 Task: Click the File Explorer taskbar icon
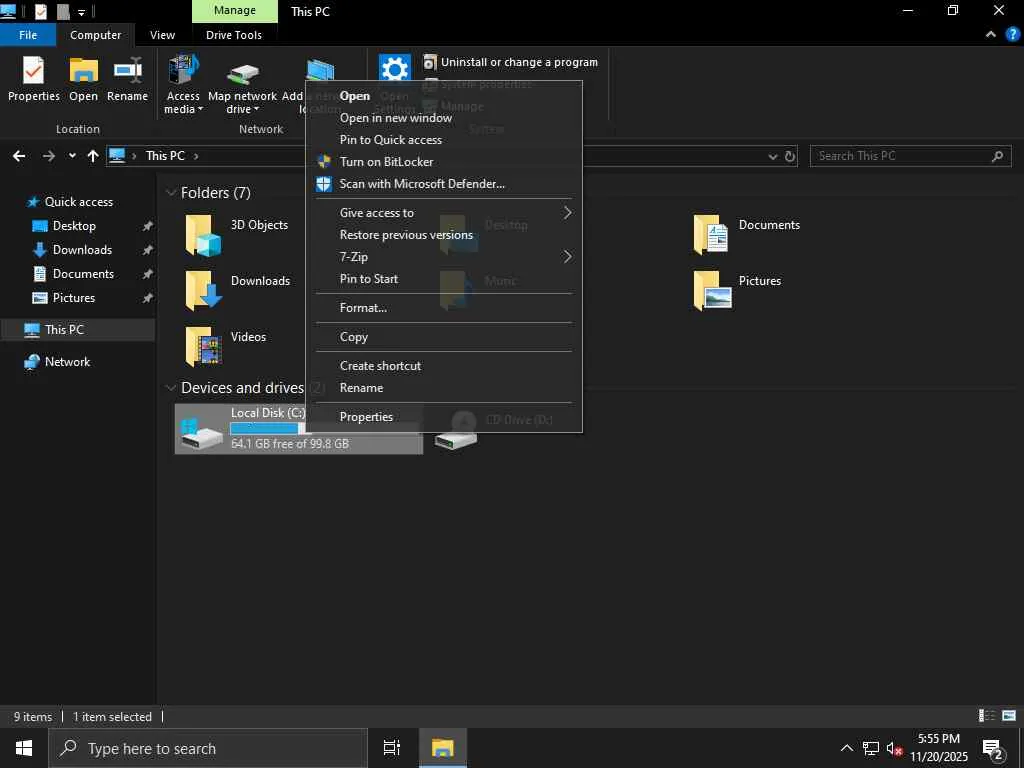442,748
